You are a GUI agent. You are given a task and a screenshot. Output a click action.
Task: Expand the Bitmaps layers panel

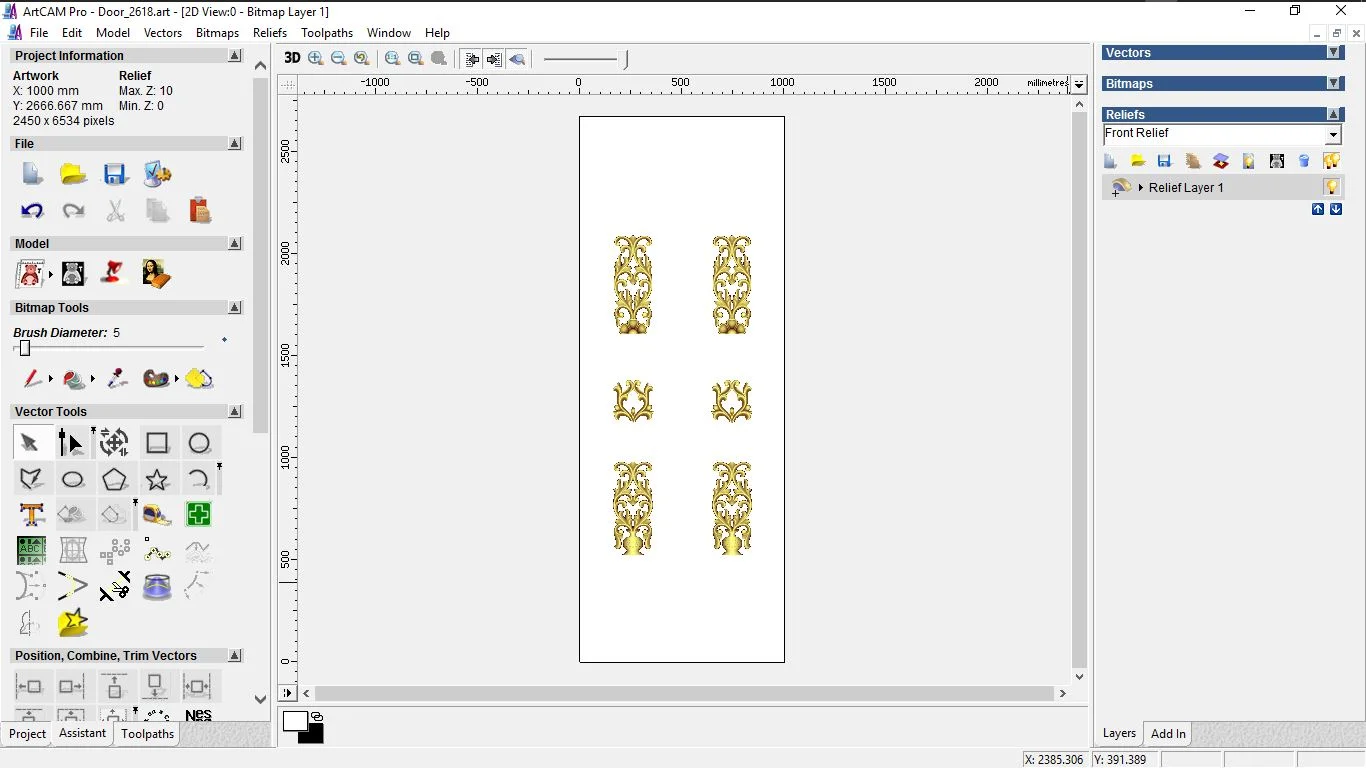[x=1333, y=84]
